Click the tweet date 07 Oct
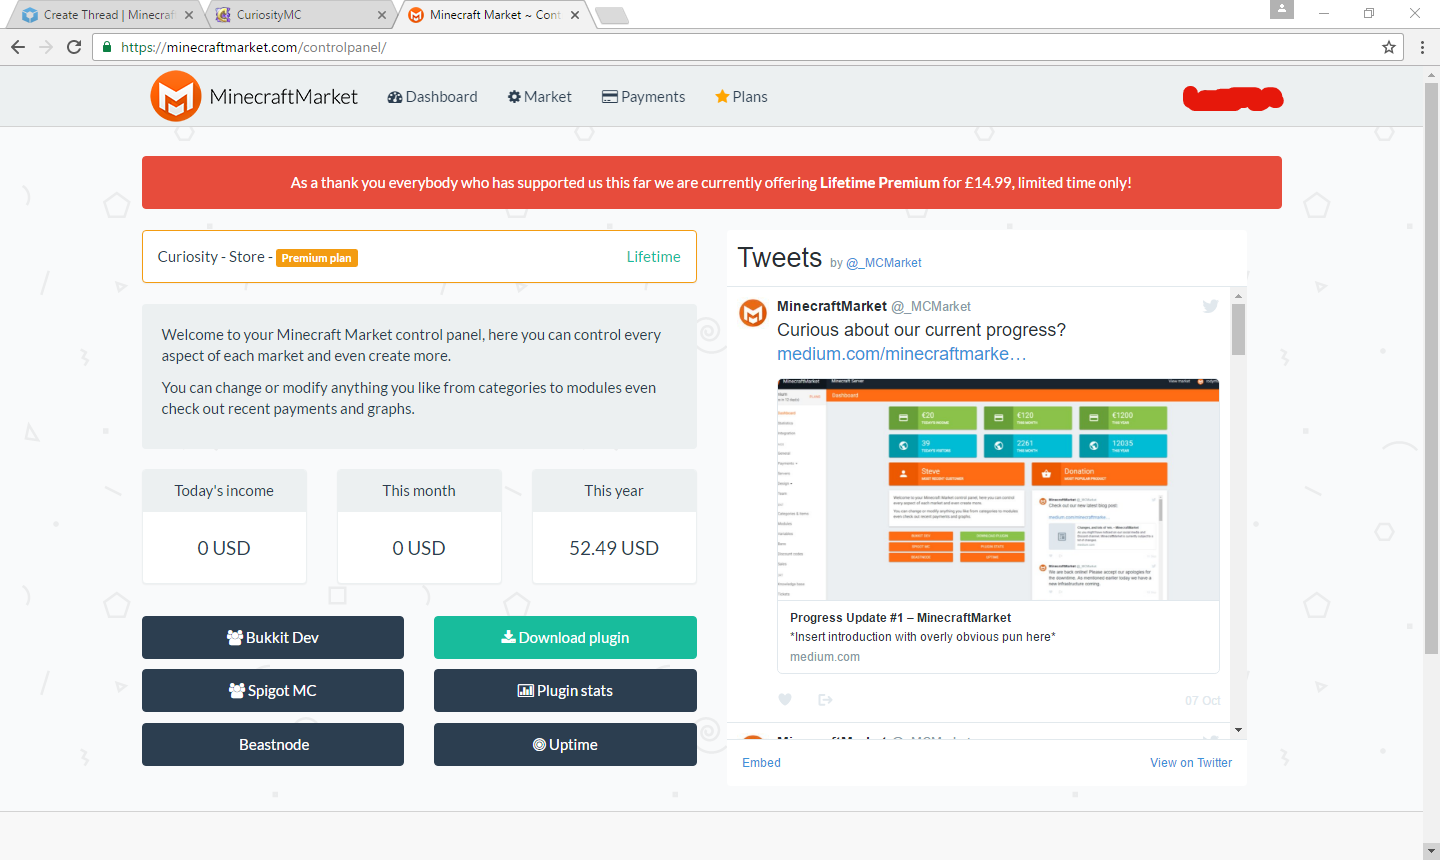Image resolution: width=1440 pixels, height=860 pixels. pos(1203,701)
